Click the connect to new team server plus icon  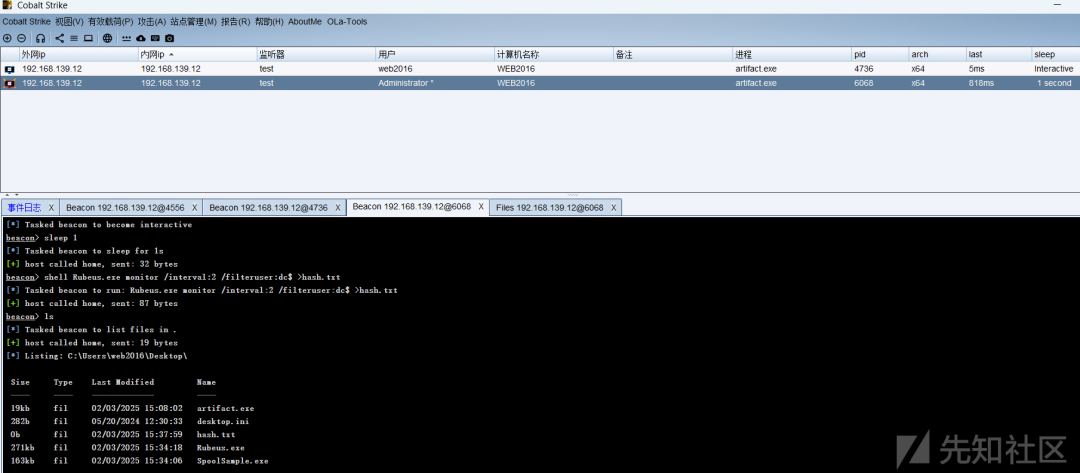tap(8, 39)
